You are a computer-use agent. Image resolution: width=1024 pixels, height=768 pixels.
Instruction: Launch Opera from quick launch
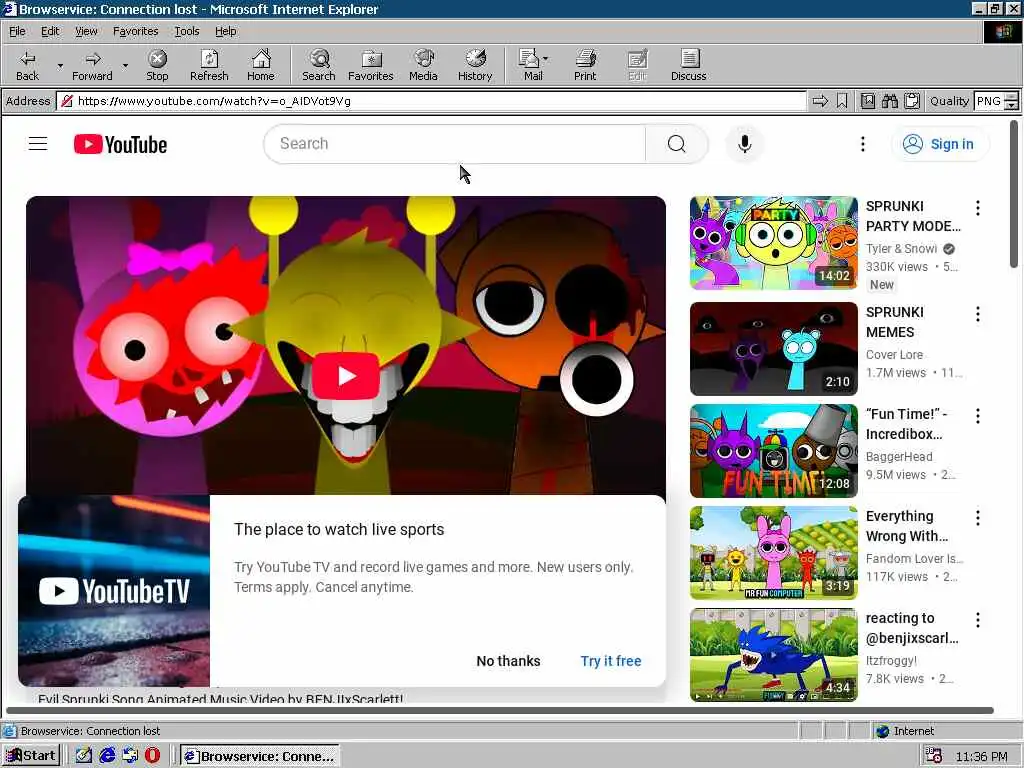click(152, 756)
